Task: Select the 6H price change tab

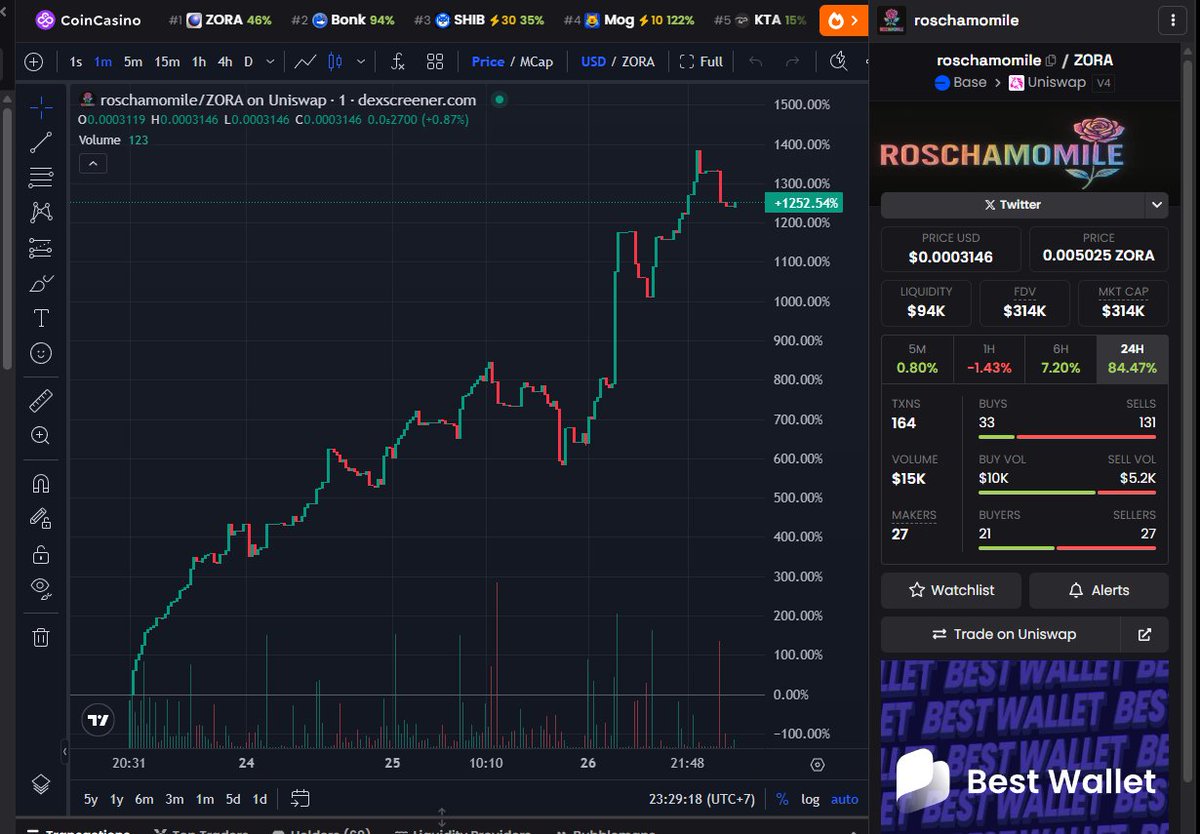Action: [x=1061, y=359]
